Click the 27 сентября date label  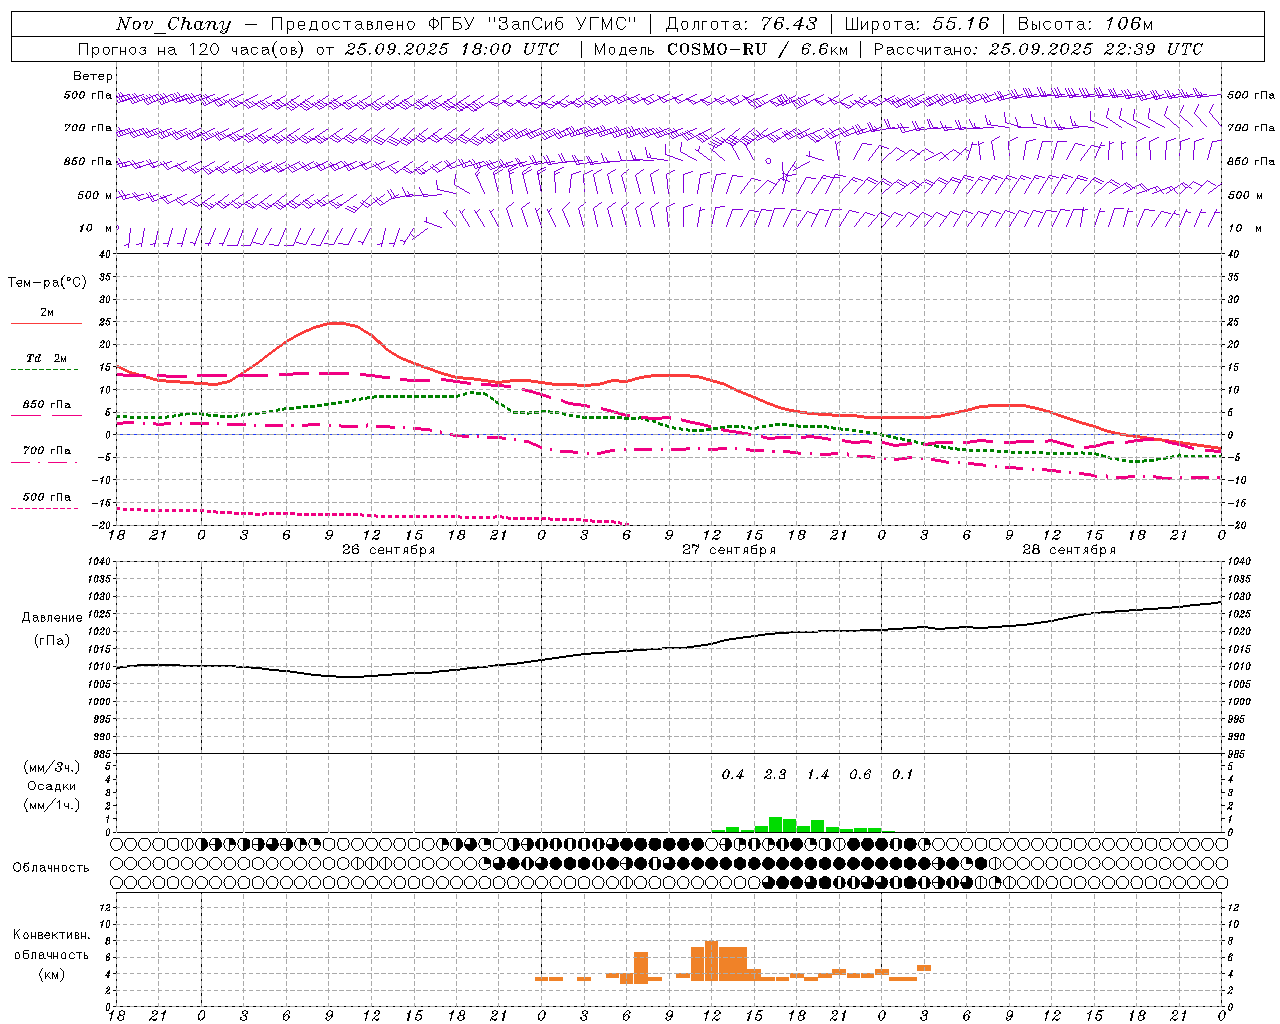click(729, 550)
